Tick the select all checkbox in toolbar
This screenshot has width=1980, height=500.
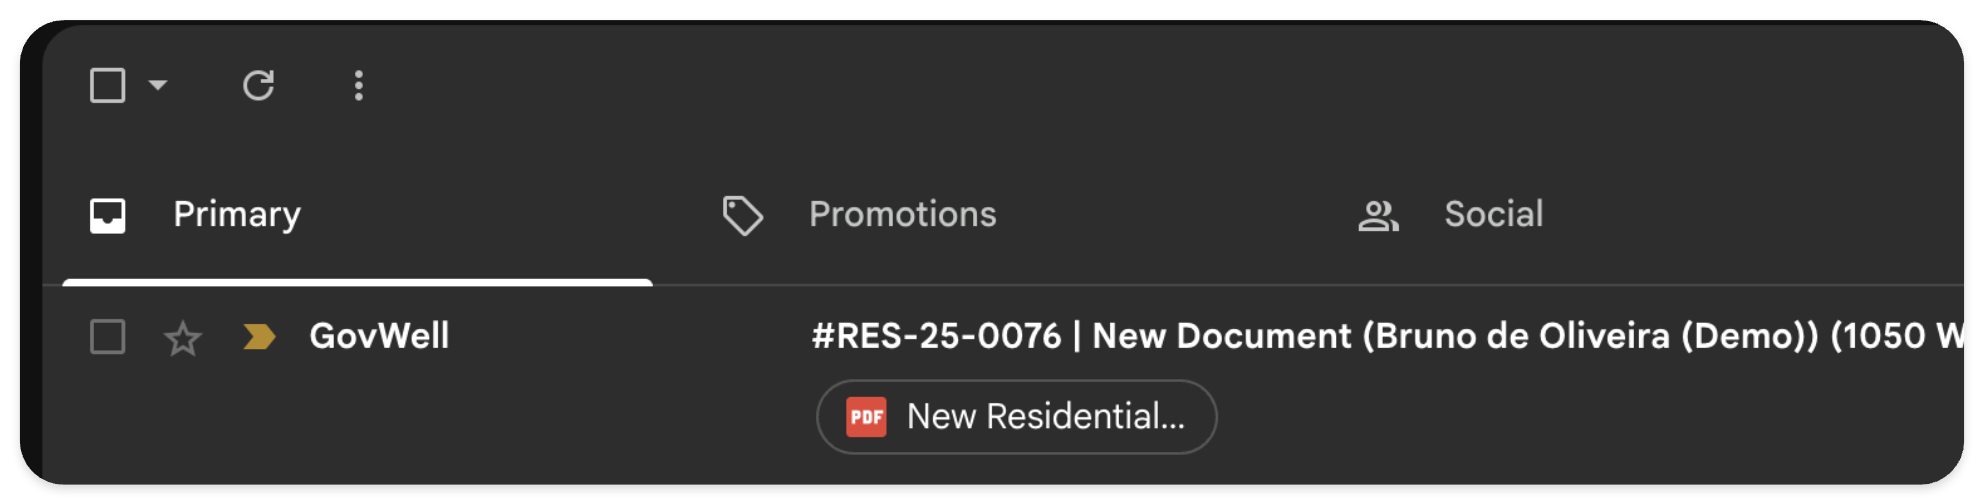pos(108,86)
